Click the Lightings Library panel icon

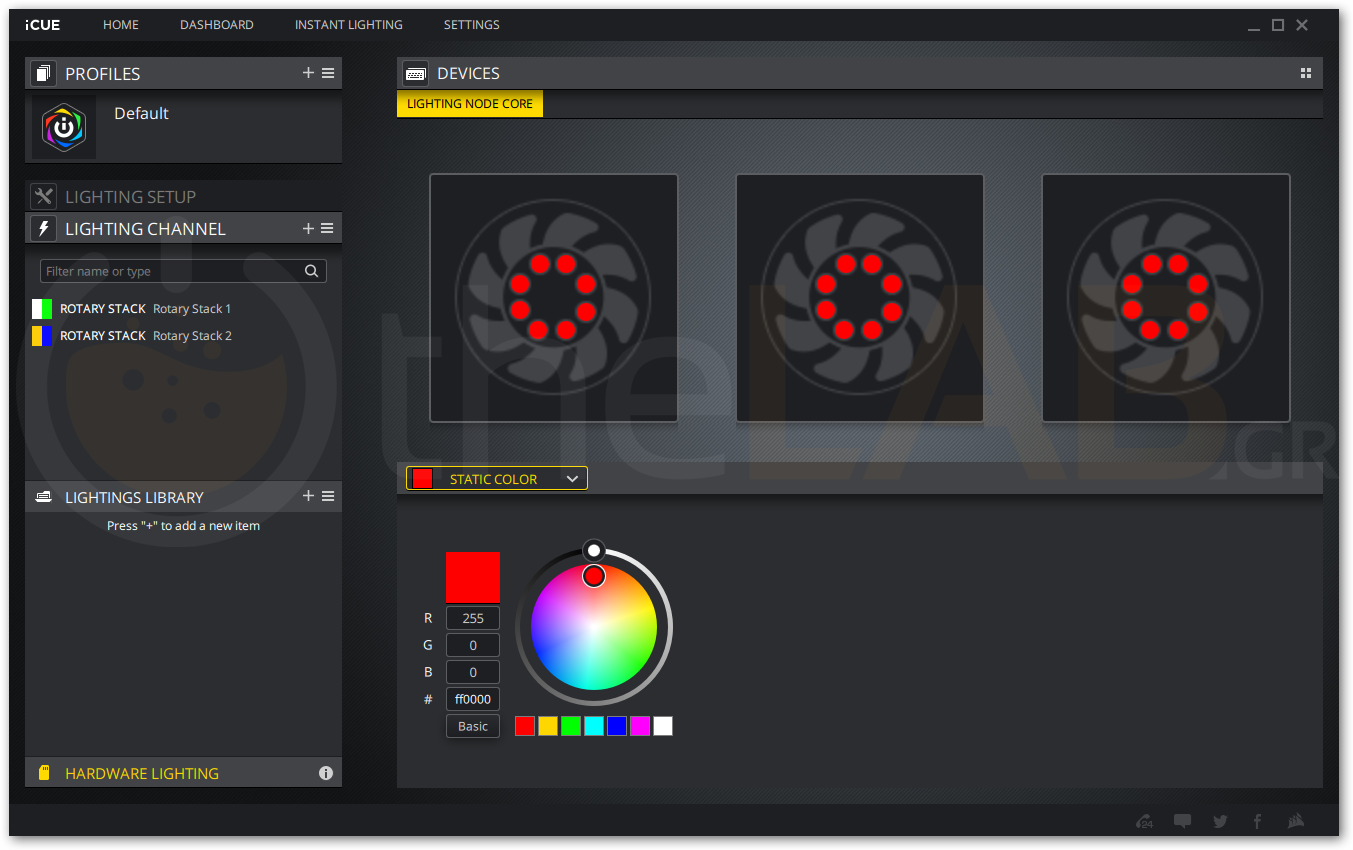click(x=43, y=497)
